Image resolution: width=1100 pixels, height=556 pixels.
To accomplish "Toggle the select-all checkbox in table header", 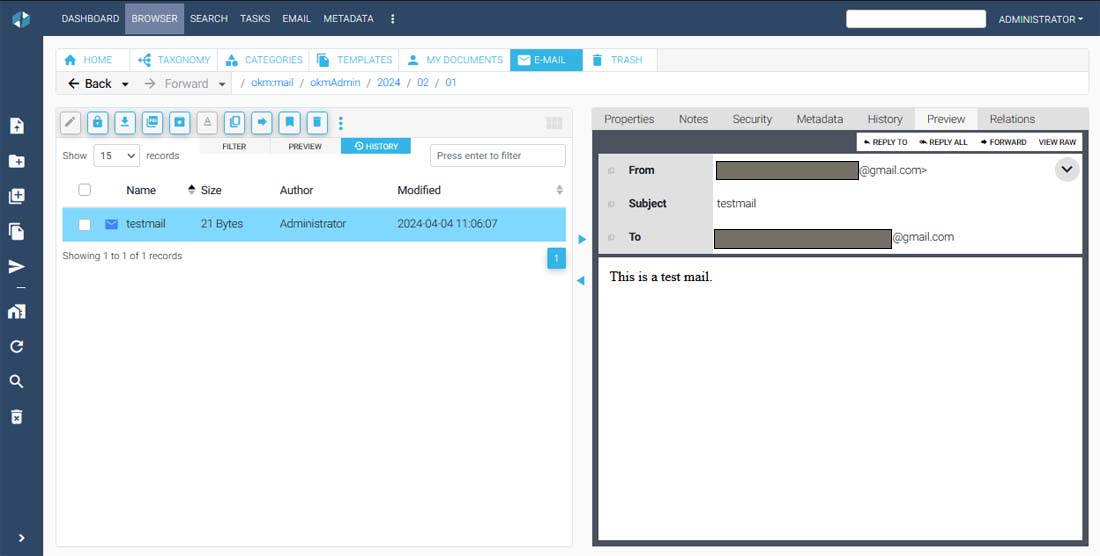I will 85,190.
